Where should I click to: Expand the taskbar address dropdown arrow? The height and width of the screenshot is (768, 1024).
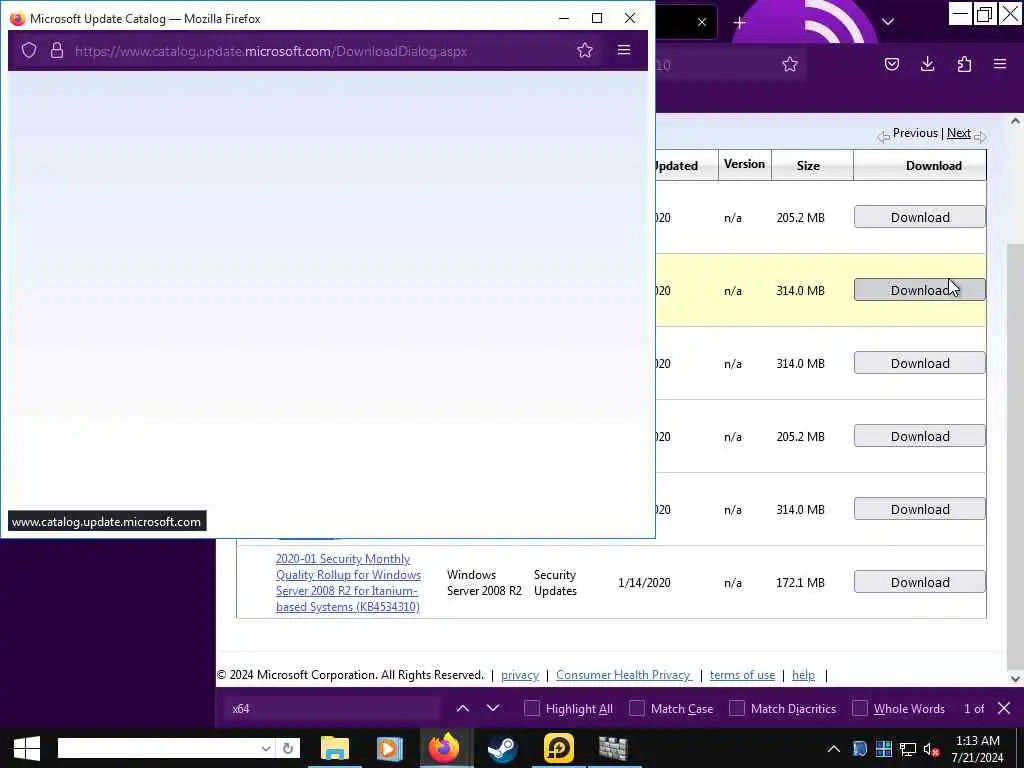(x=266, y=748)
